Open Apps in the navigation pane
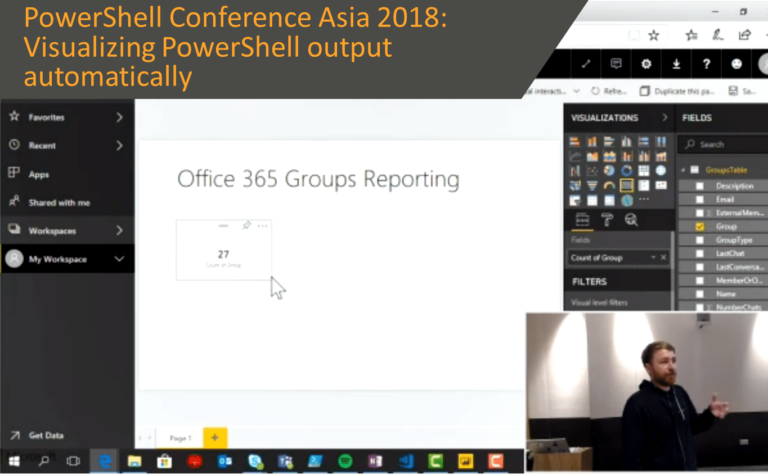 pyautogui.click(x=38, y=174)
